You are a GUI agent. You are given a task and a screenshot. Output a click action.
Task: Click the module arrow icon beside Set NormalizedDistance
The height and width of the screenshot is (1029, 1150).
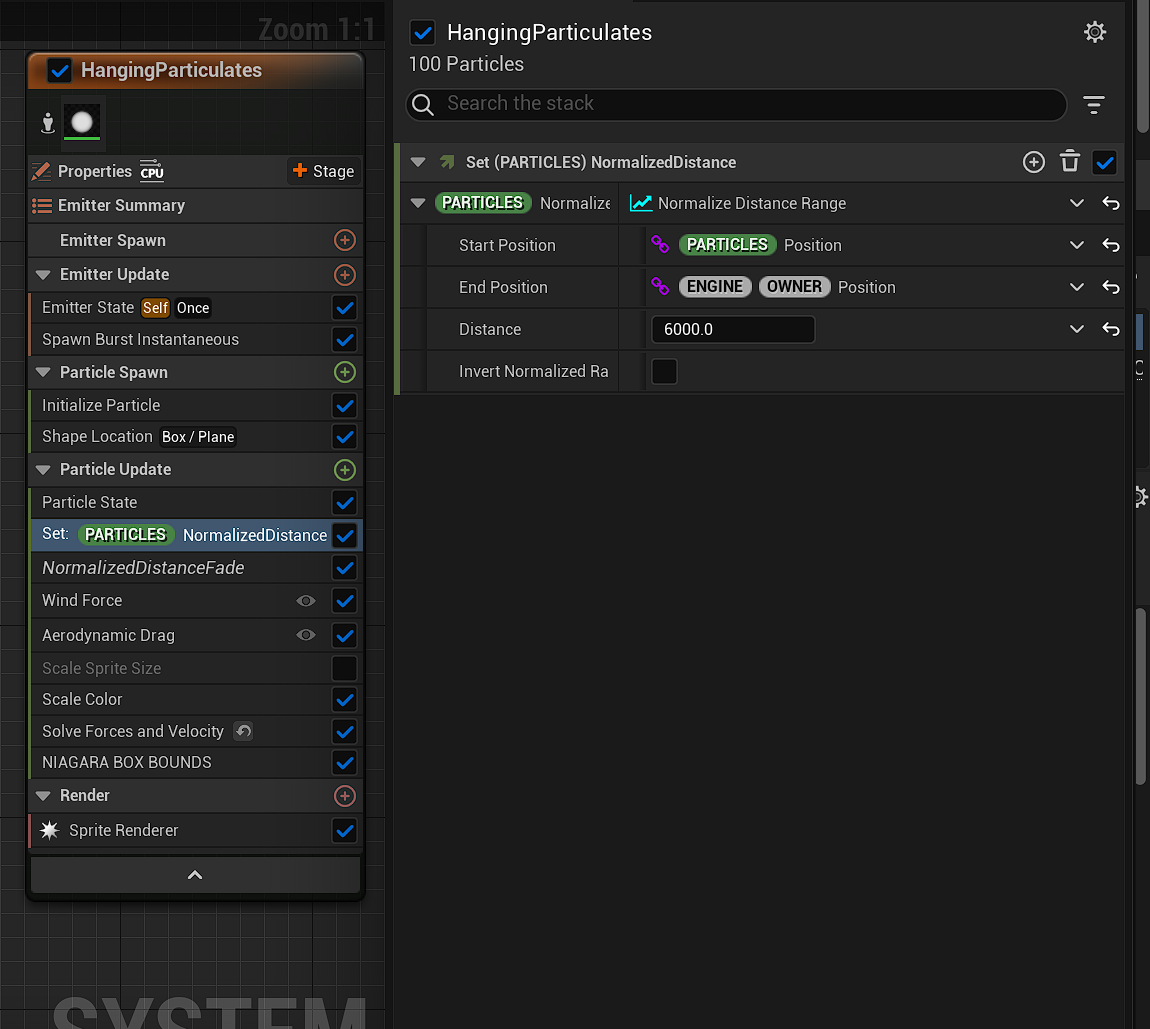point(447,162)
